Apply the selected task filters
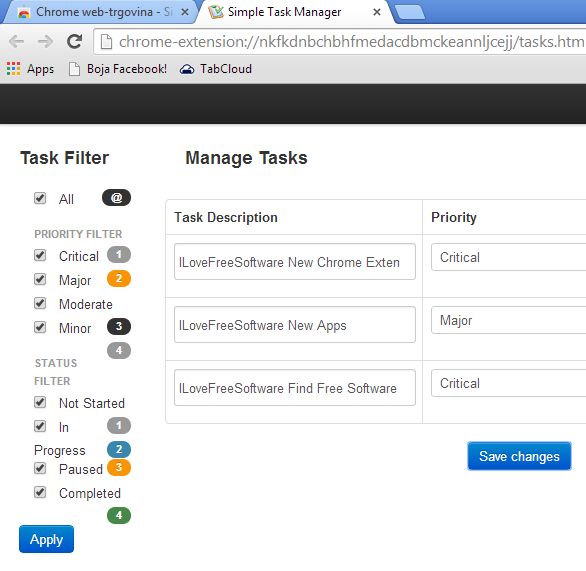Screen dimensions: 586x571 coord(46,539)
